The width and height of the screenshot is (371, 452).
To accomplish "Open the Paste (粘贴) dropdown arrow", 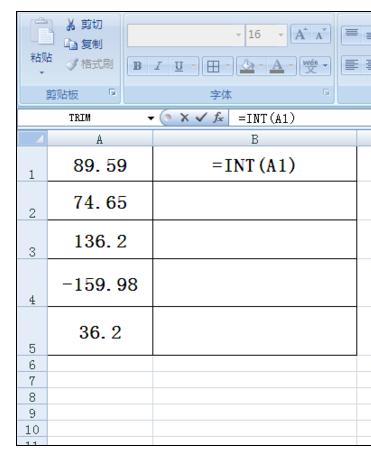I will [x=42, y=72].
